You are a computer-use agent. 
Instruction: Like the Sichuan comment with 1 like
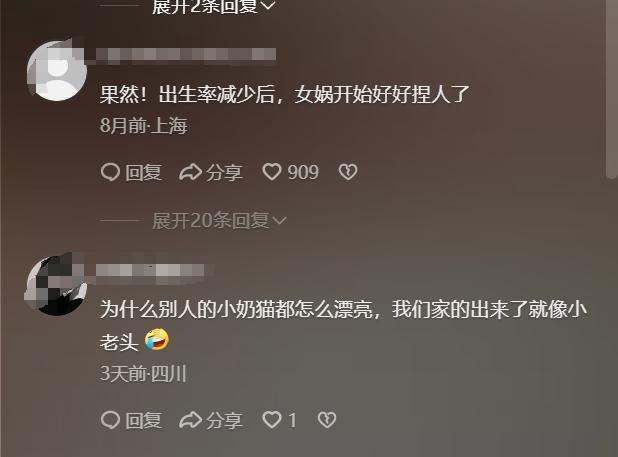[272, 420]
